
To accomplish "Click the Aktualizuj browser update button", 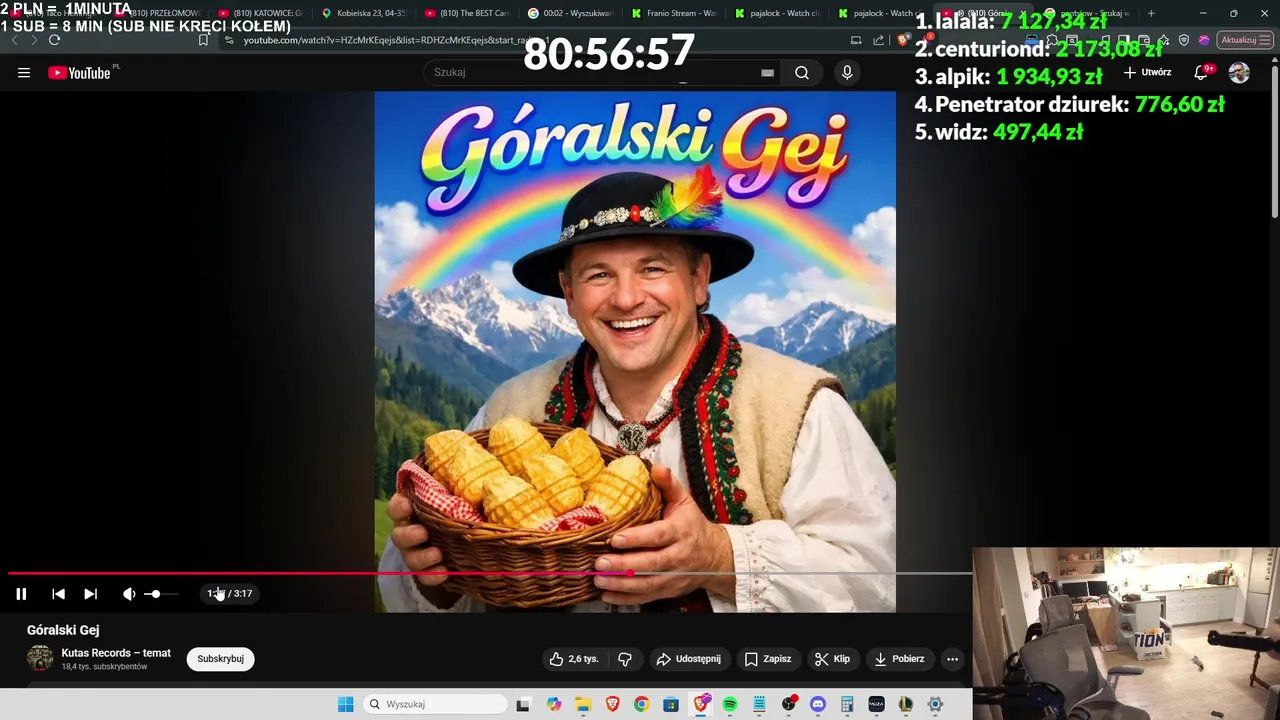I will [1245, 40].
